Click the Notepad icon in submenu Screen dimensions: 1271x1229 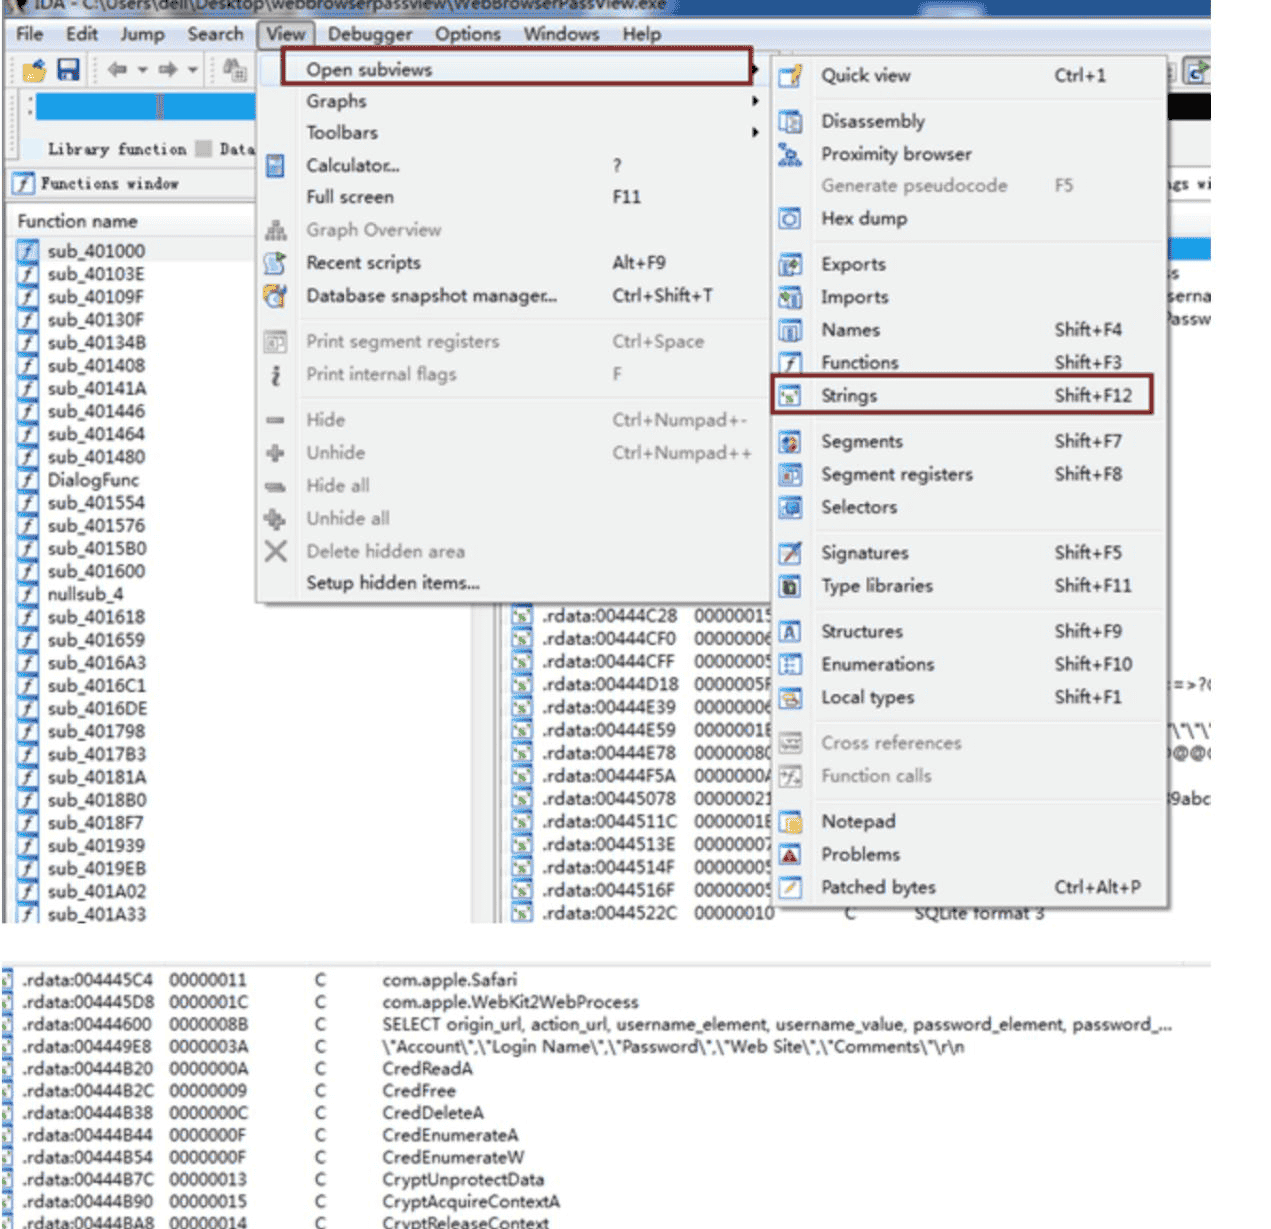point(790,822)
